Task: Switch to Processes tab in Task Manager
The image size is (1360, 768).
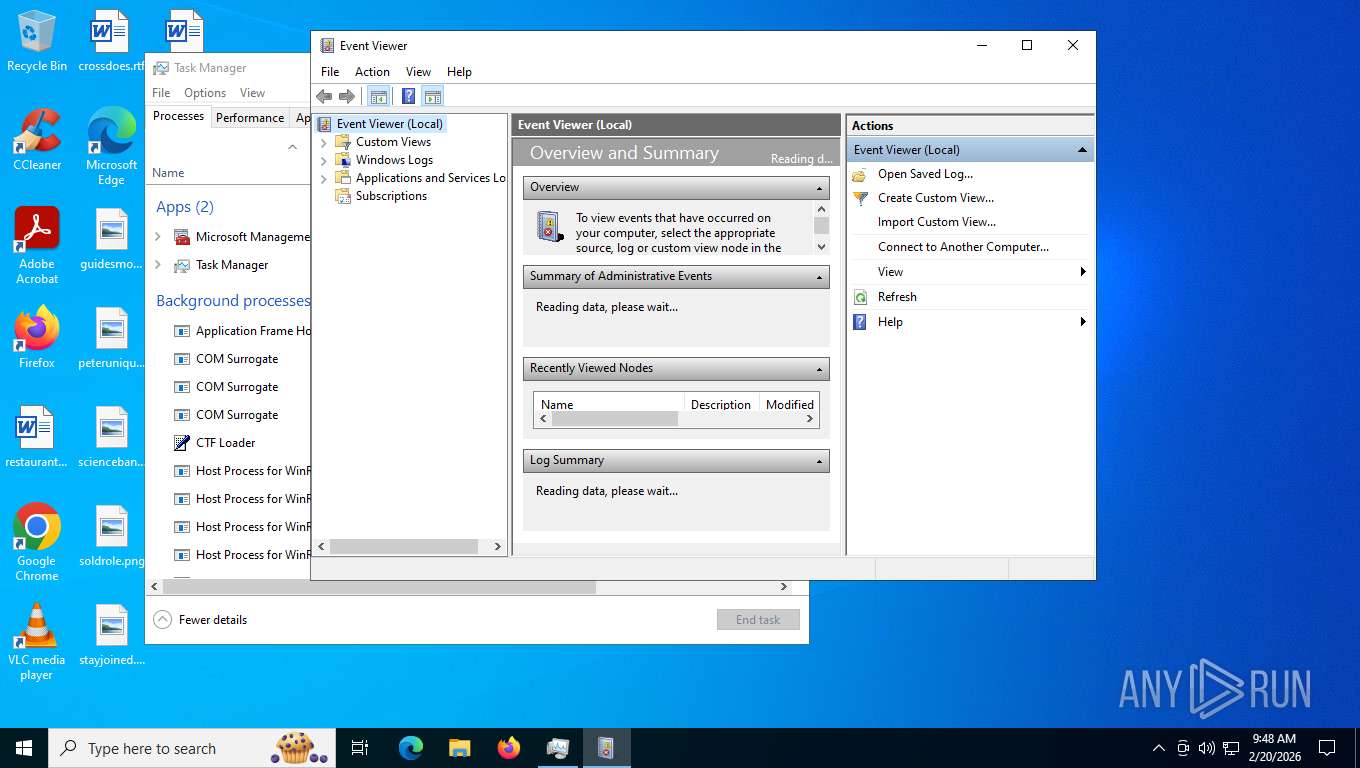Action: tap(179, 116)
